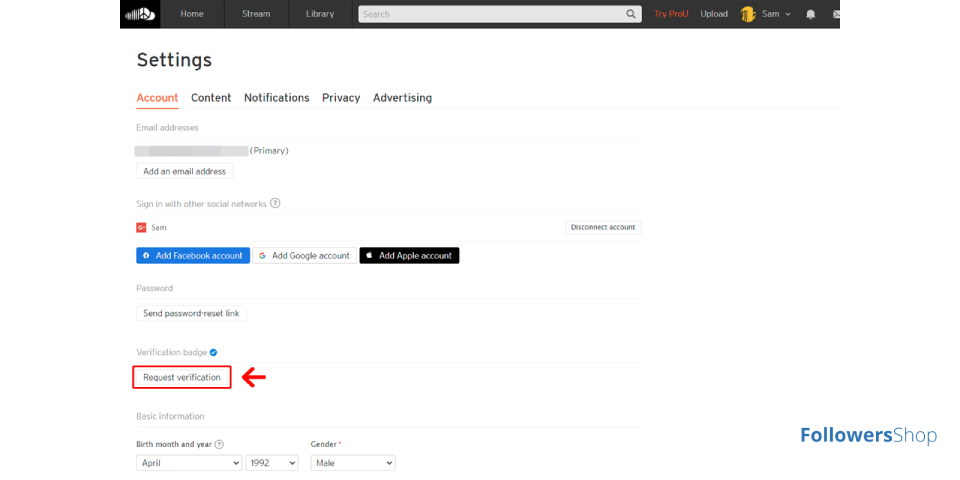Switch to the Advertising tab
Image resolution: width=960 pixels, height=480 pixels.
(402, 98)
